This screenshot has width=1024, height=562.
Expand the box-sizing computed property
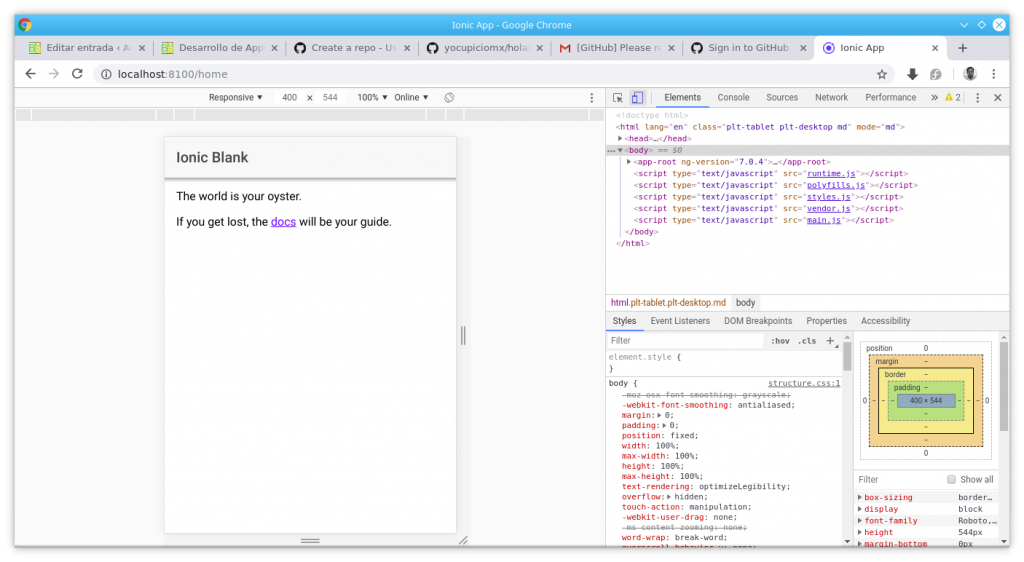pos(860,497)
